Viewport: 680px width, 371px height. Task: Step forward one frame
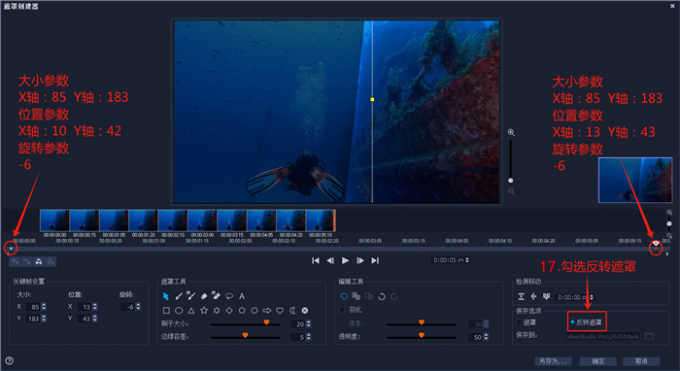360,260
